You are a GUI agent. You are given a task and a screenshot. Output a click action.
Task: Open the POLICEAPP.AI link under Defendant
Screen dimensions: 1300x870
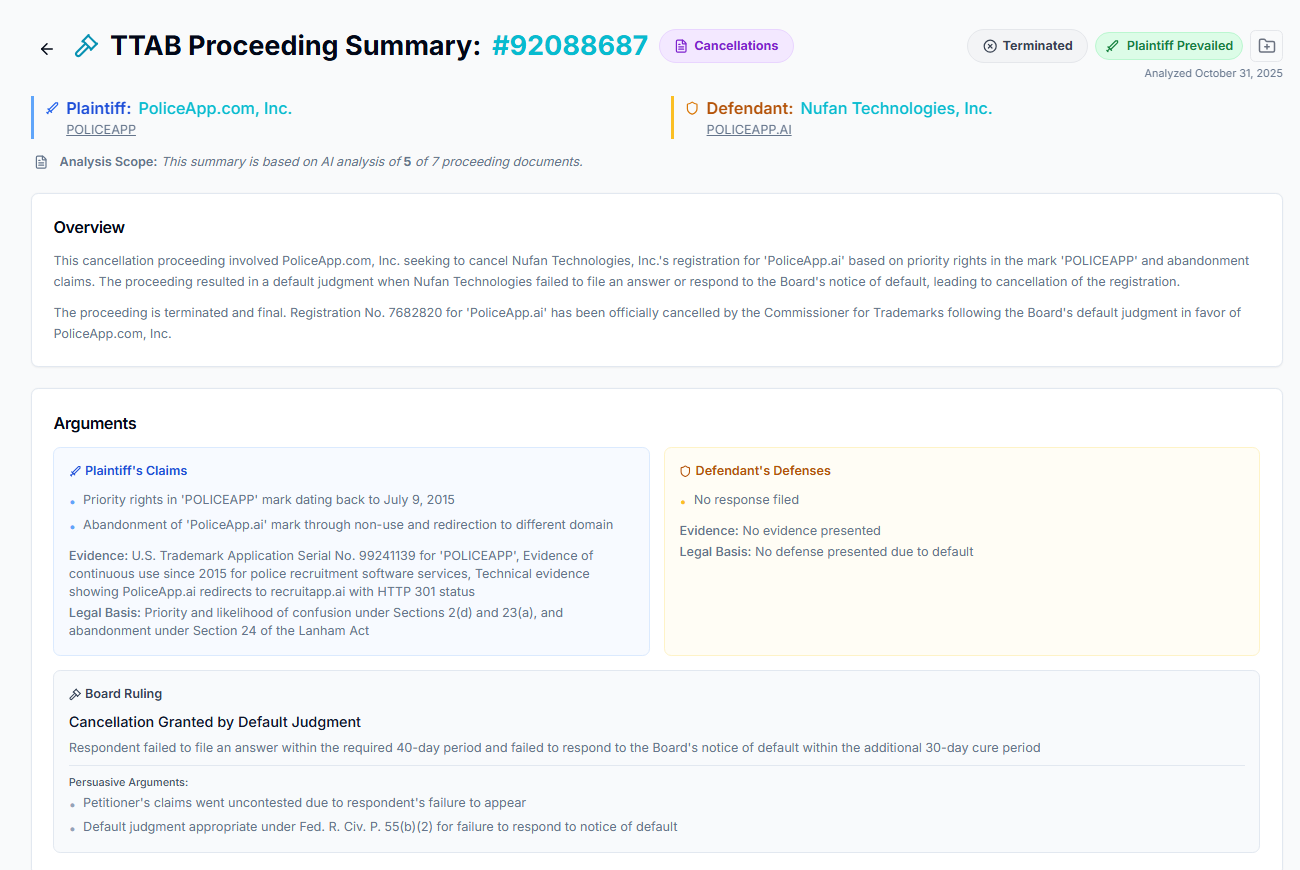pos(749,129)
